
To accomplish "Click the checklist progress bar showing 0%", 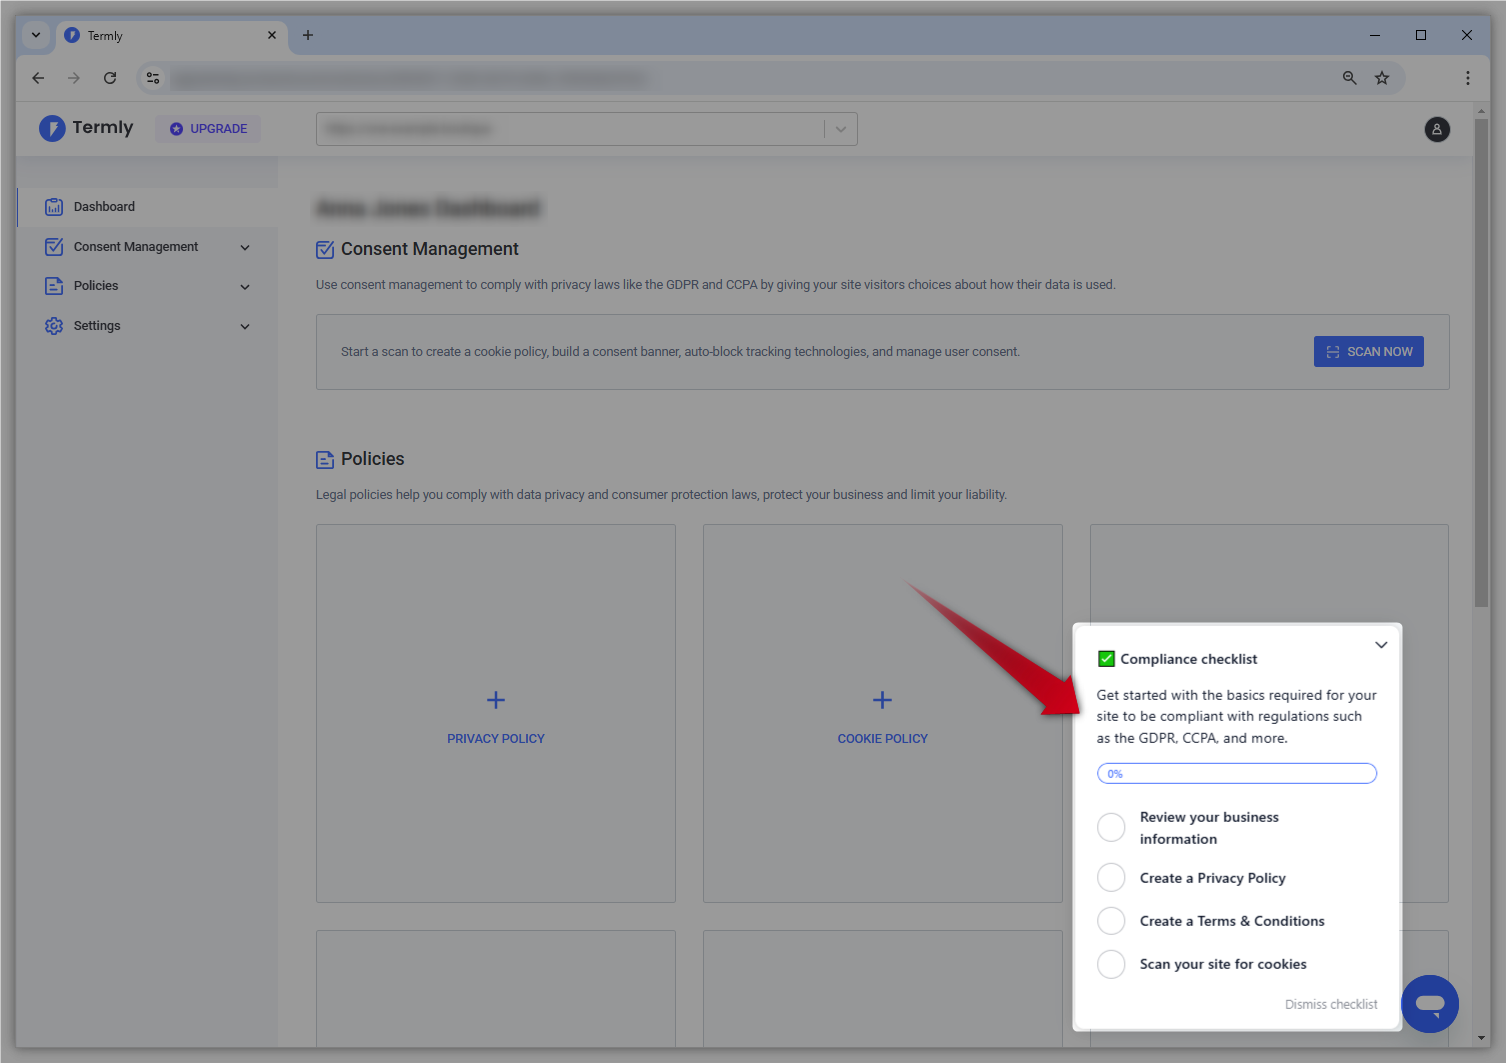I will pyautogui.click(x=1237, y=773).
